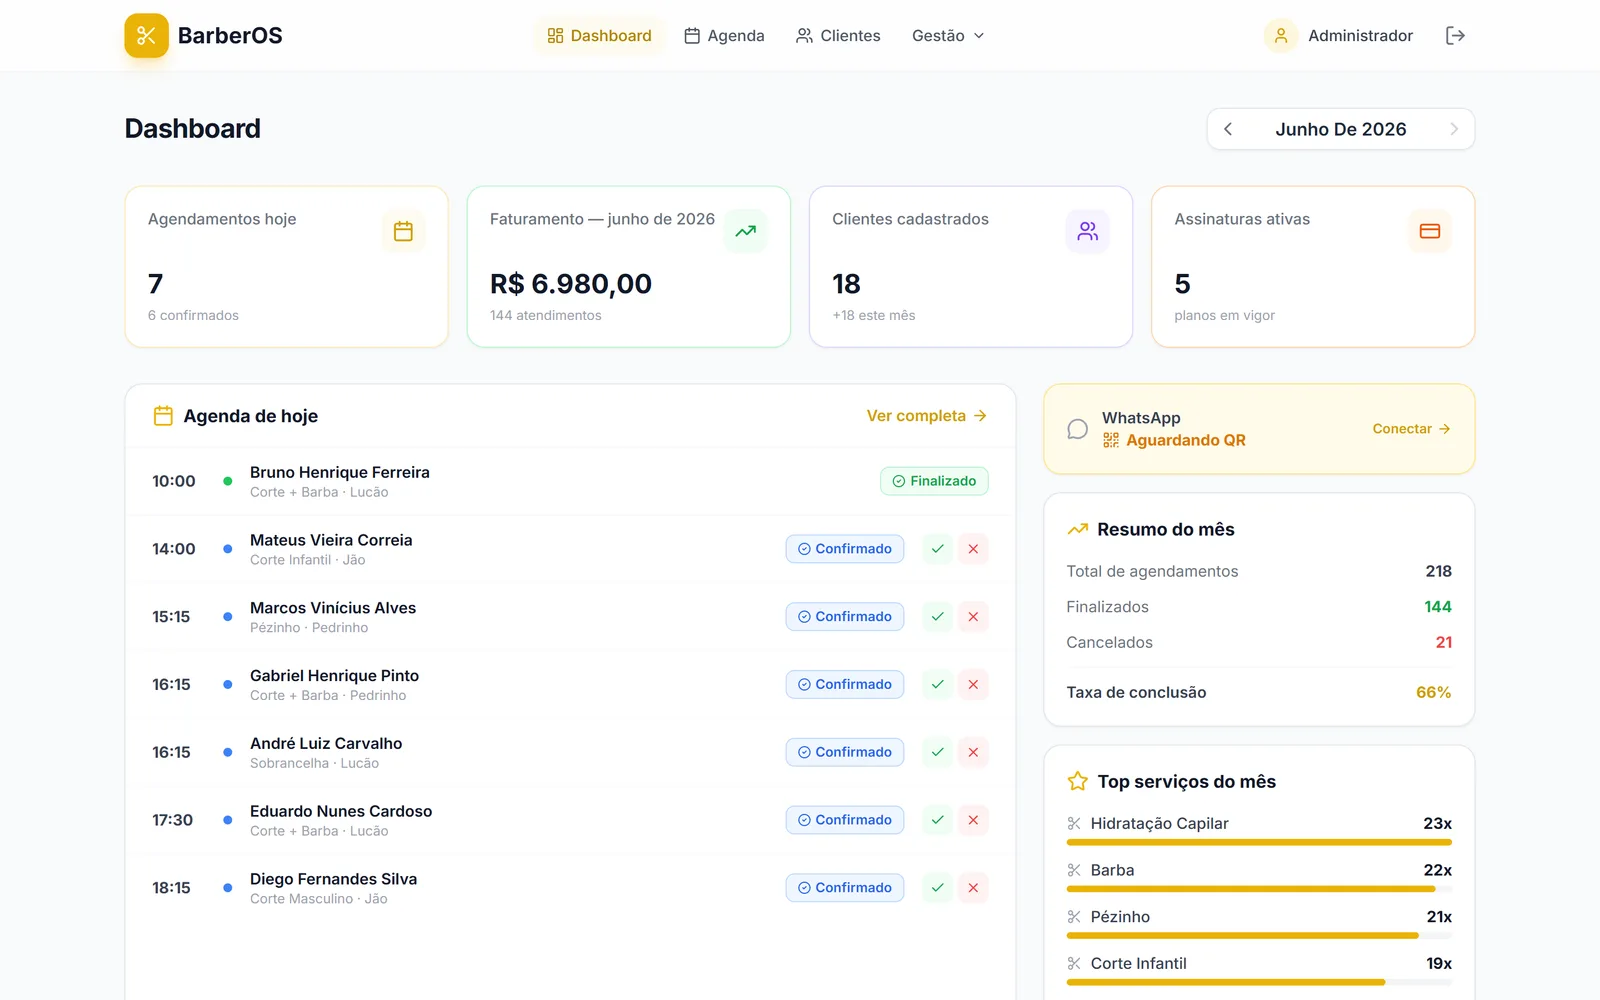Cancel Eduardo Nunes Cardoso appointment with X

(973, 820)
